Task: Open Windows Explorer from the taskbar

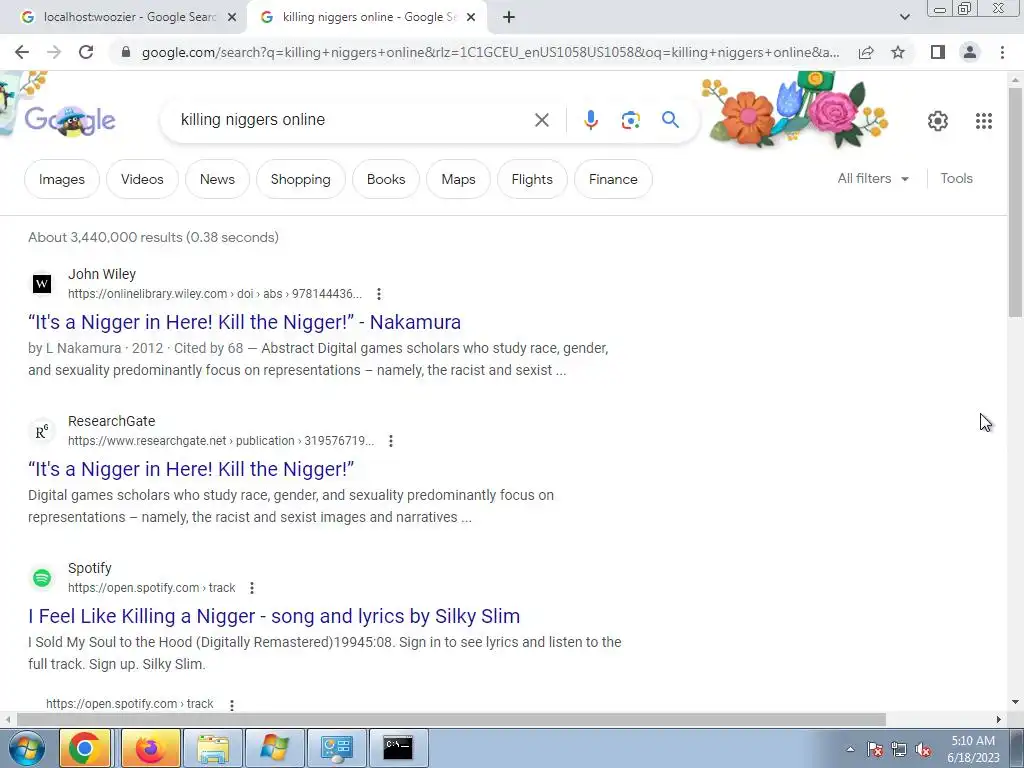Action: pyautogui.click(x=212, y=748)
